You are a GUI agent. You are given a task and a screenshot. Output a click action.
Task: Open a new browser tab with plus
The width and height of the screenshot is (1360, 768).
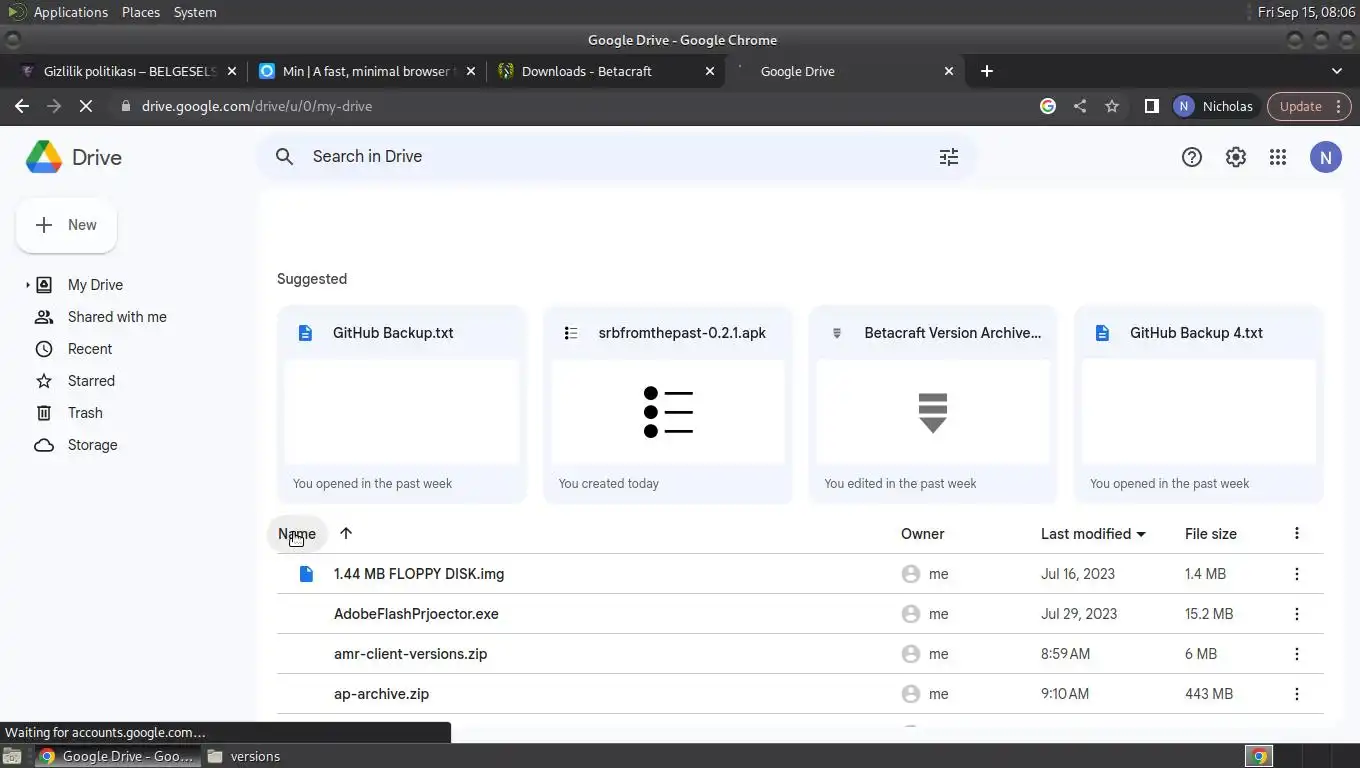(x=987, y=71)
